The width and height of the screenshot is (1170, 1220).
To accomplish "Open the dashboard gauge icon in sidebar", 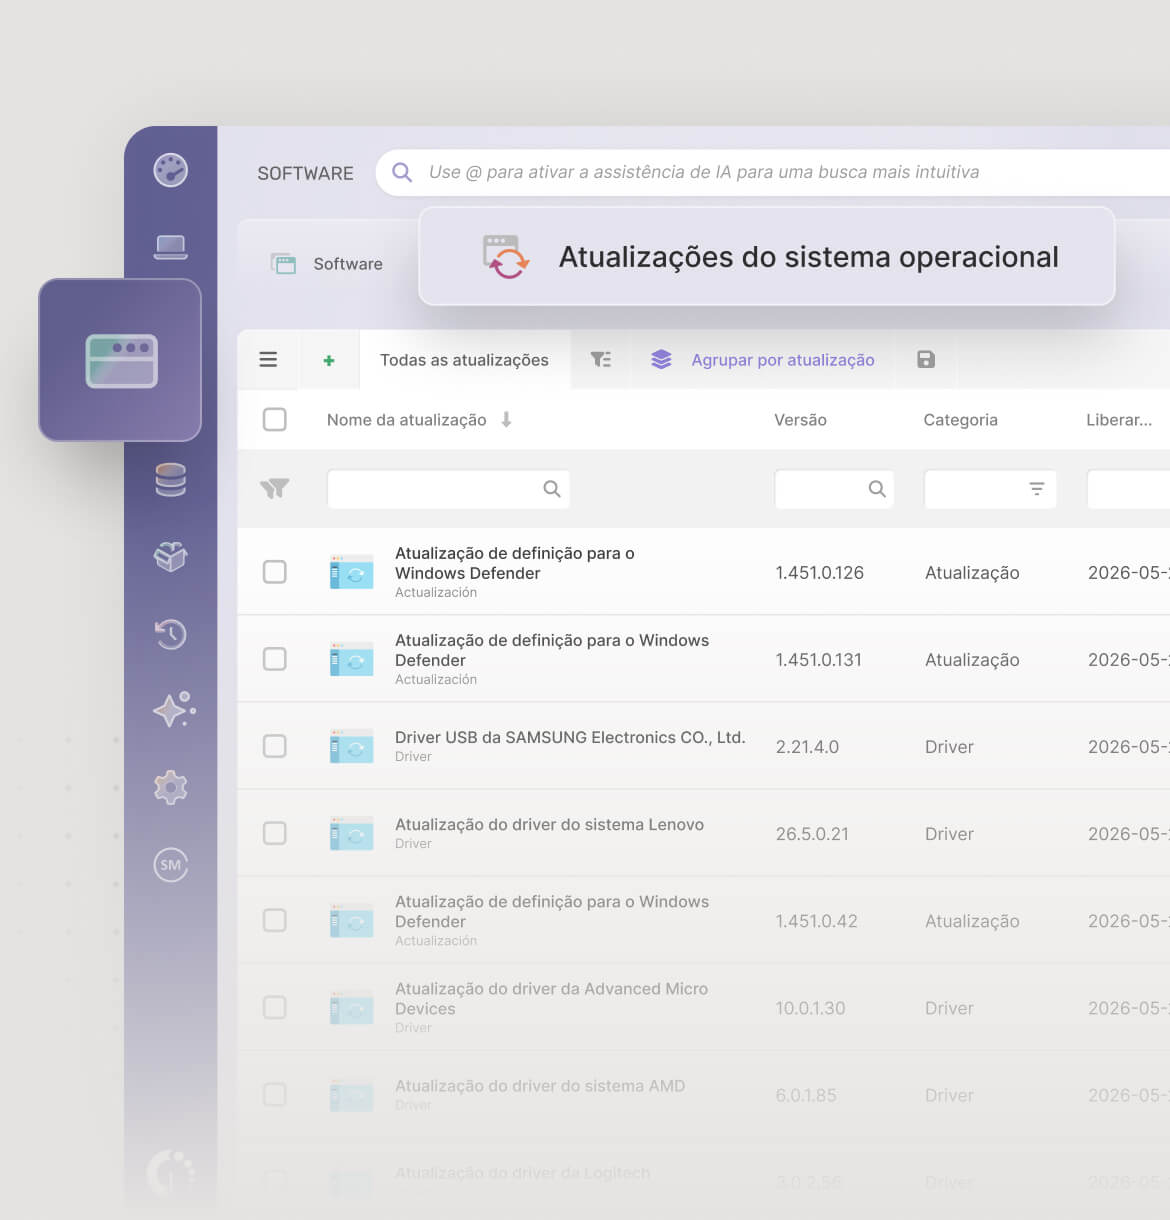I will click(x=171, y=170).
